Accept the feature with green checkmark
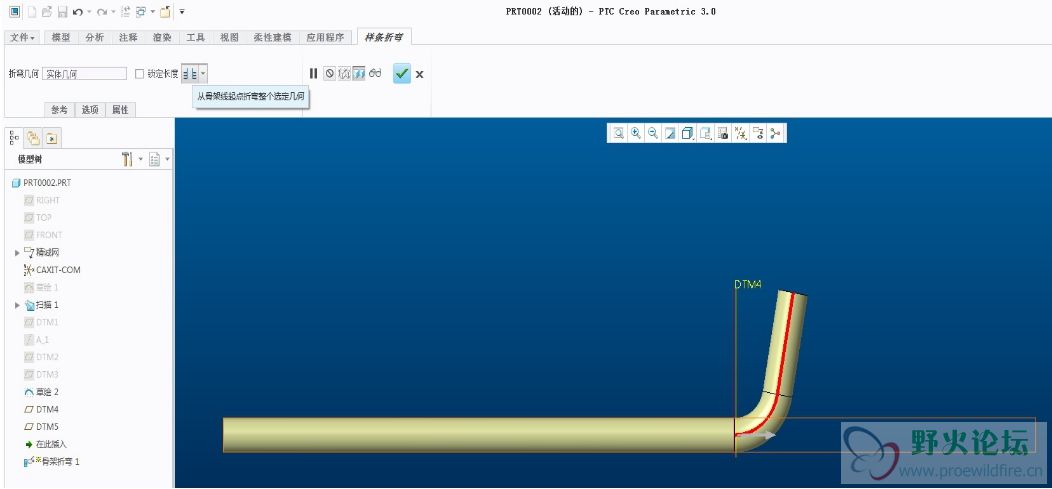 402,73
